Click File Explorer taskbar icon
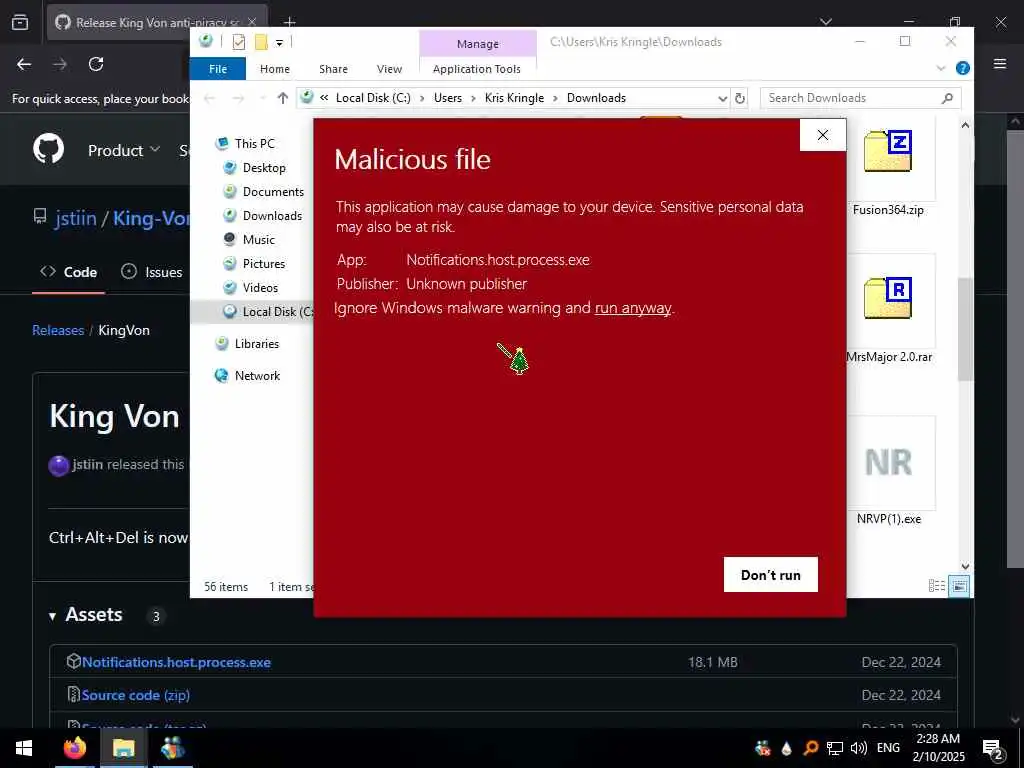The height and width of the screenshot is (768, 1024). tap(123, 748)
